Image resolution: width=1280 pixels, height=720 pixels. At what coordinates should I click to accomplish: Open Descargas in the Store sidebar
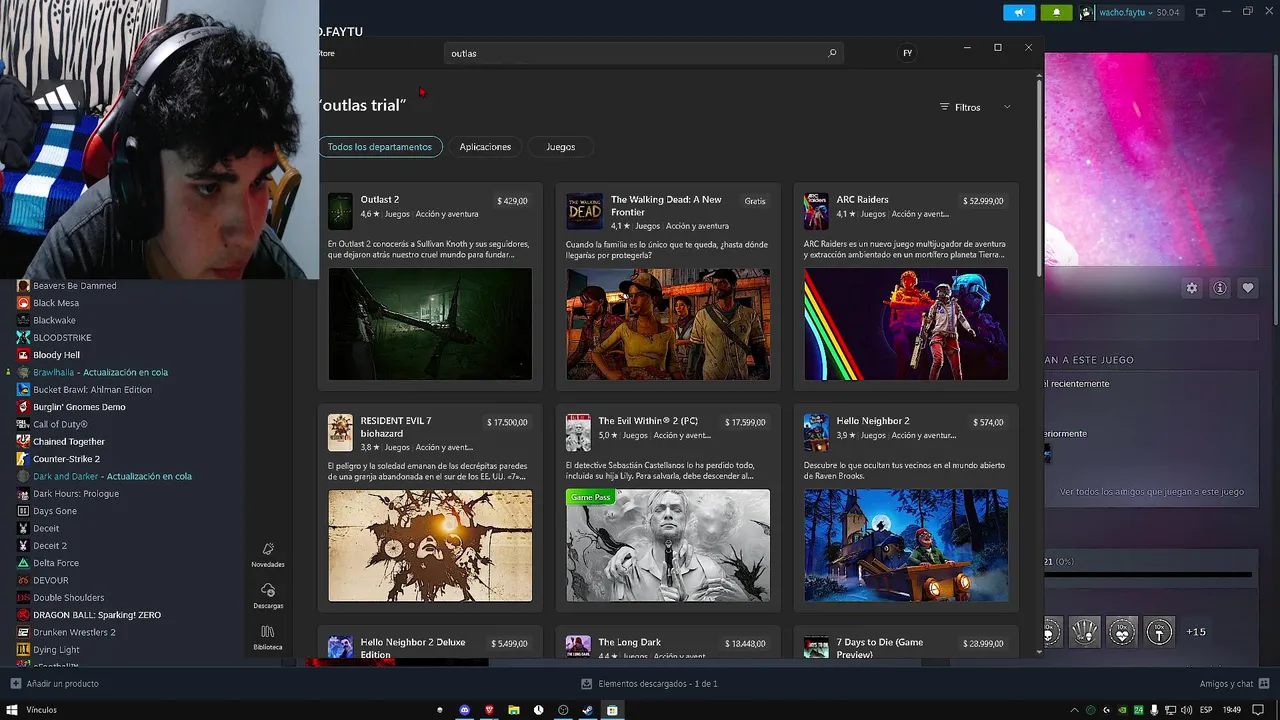pyautogui.click(x=268, y=596)
